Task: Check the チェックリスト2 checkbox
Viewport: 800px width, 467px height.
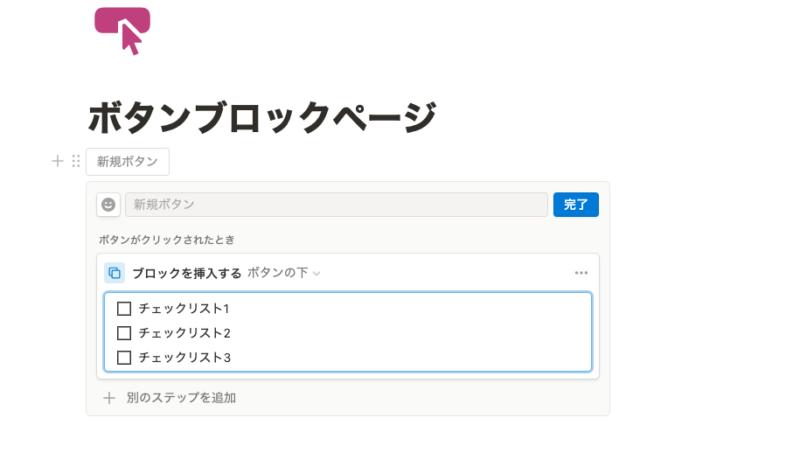Action: coord(124,333)
